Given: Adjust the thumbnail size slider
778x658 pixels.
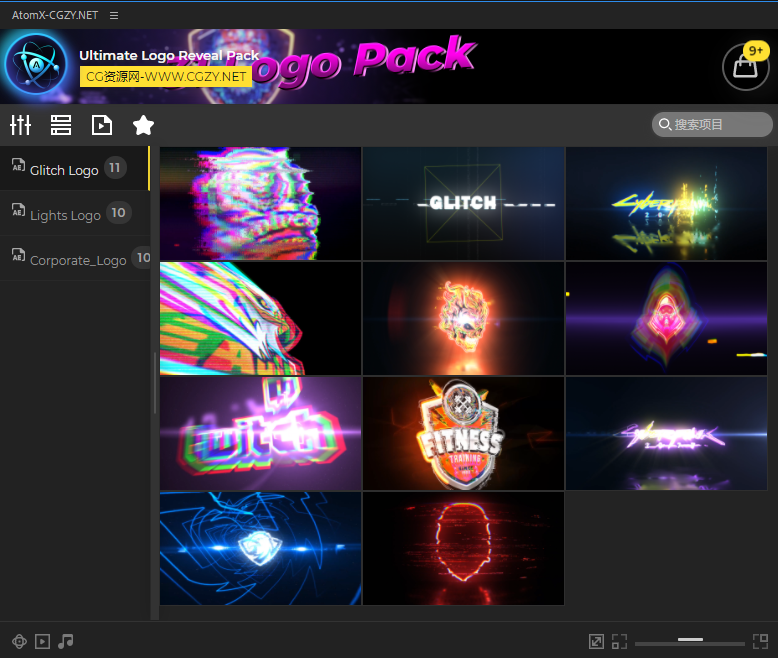Looking at the screenshot, I should click(x=690, y=640).
